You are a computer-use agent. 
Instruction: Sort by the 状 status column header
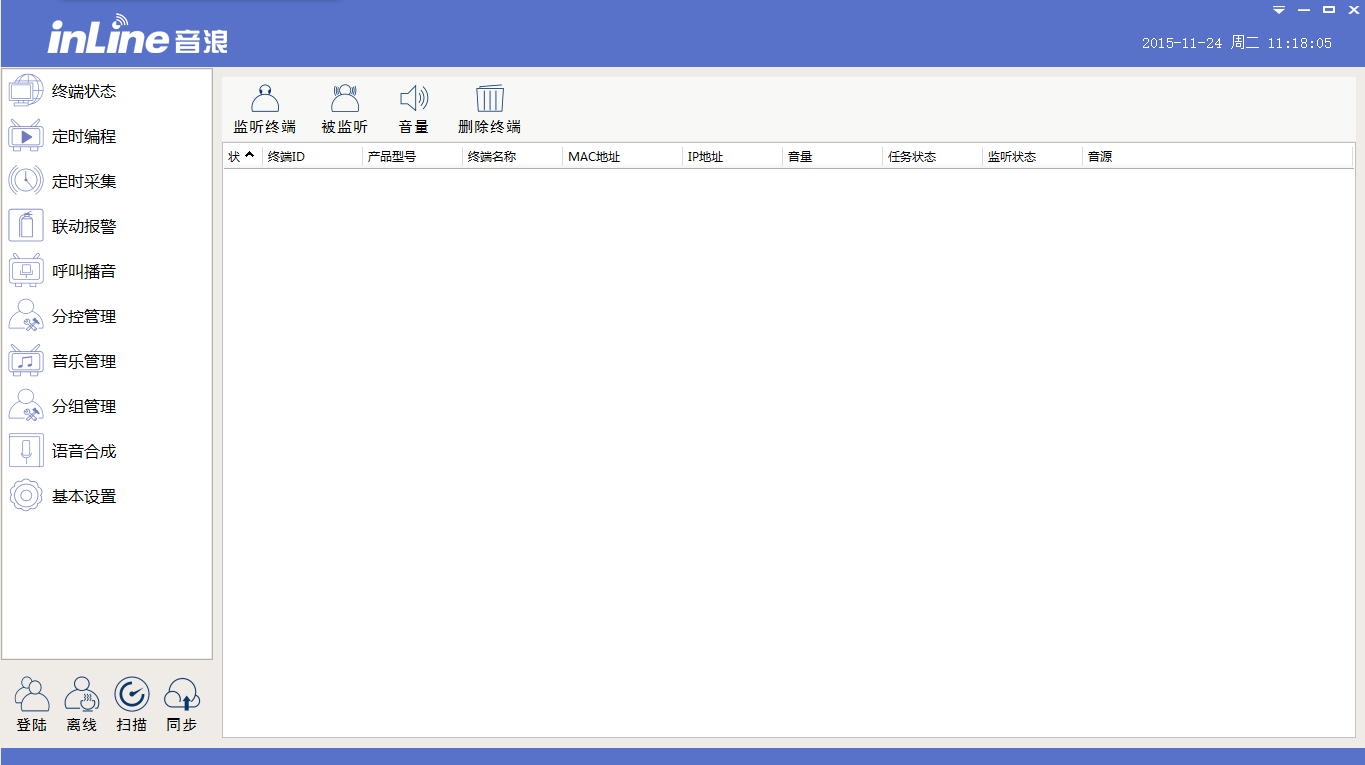pos(242,157)
